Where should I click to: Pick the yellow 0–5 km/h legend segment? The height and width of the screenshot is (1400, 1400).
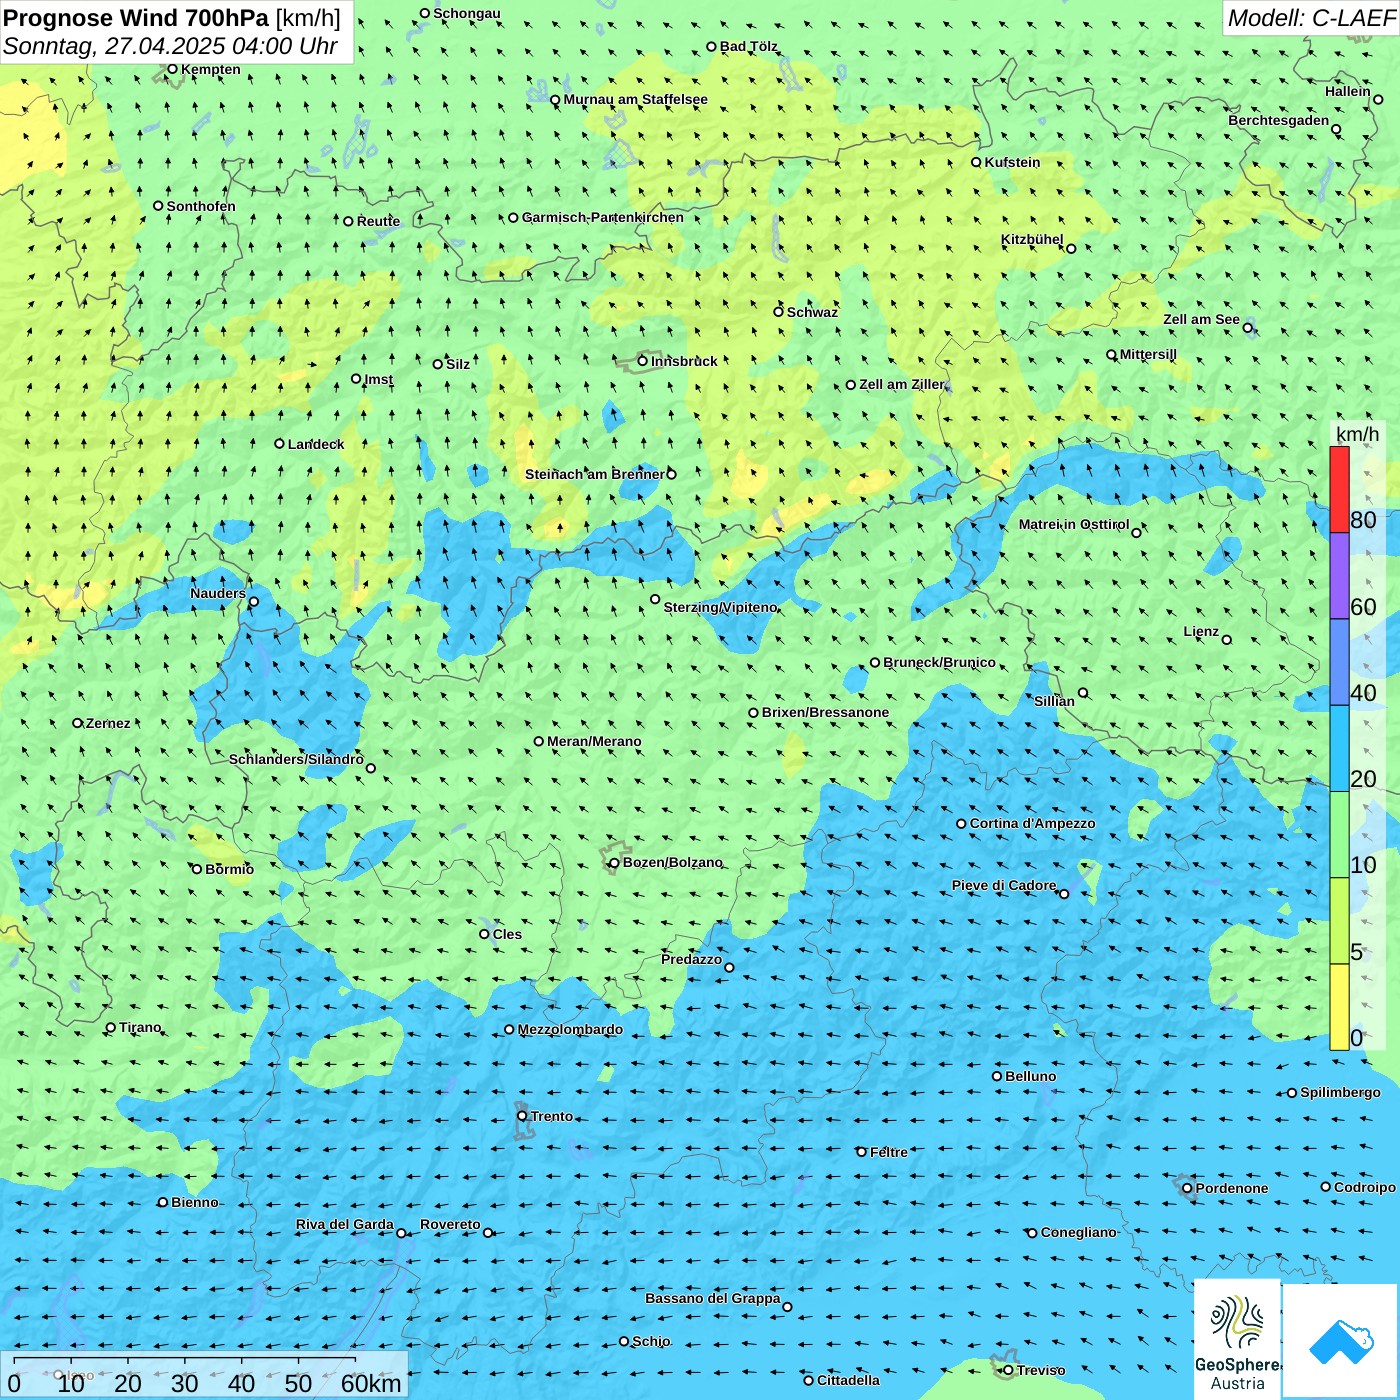click(1339, 1007)
